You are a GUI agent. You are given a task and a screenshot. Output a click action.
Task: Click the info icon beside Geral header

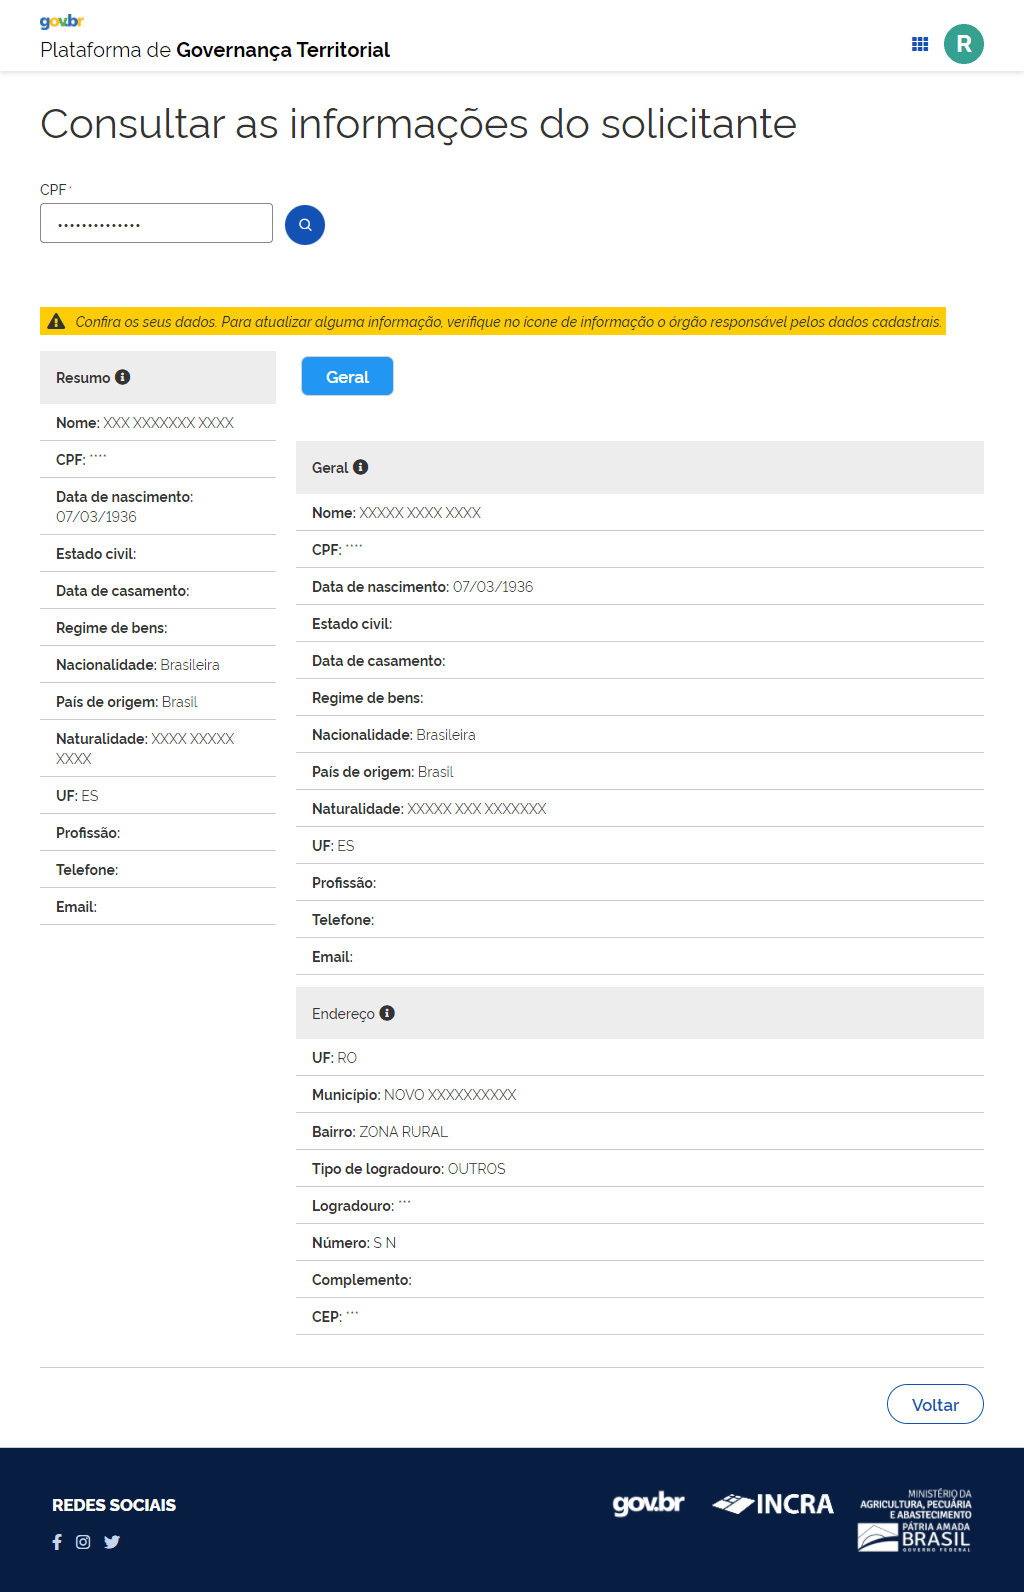361,467
